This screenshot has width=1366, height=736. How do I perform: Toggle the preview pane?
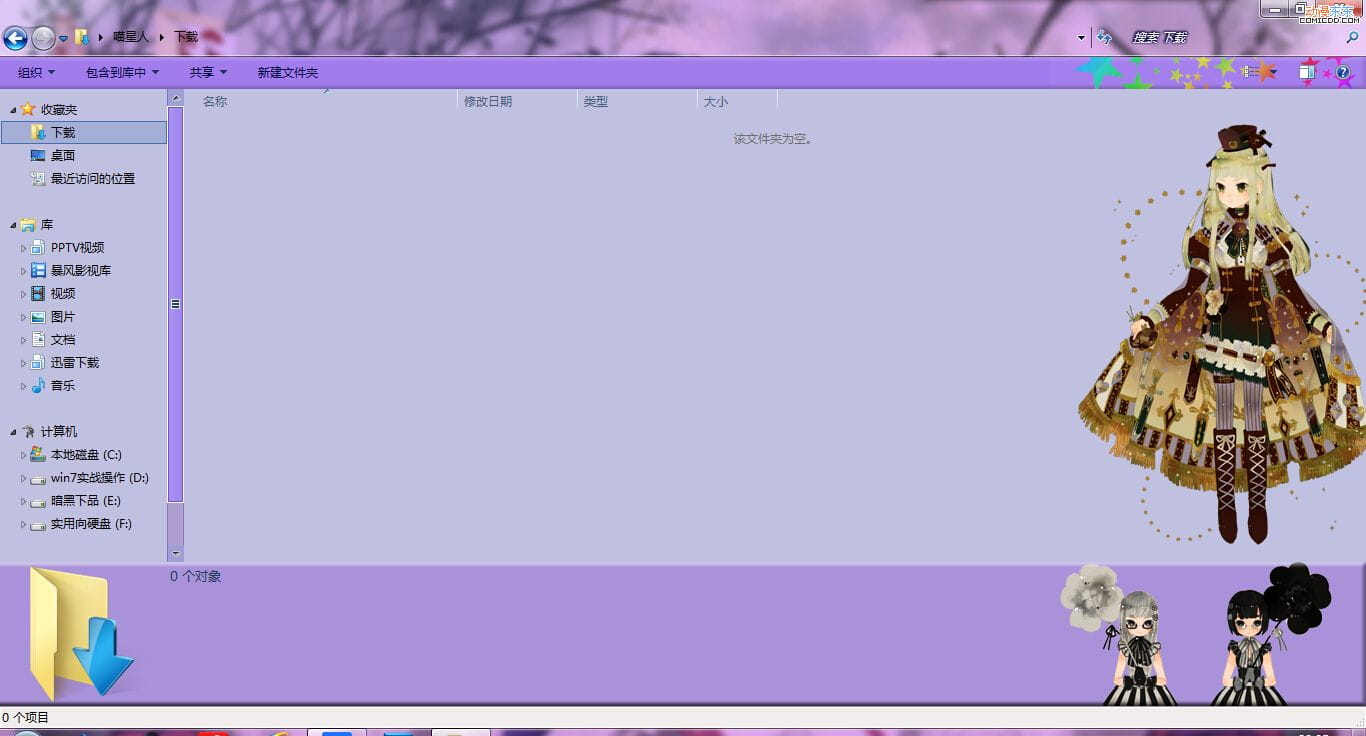1307,72
